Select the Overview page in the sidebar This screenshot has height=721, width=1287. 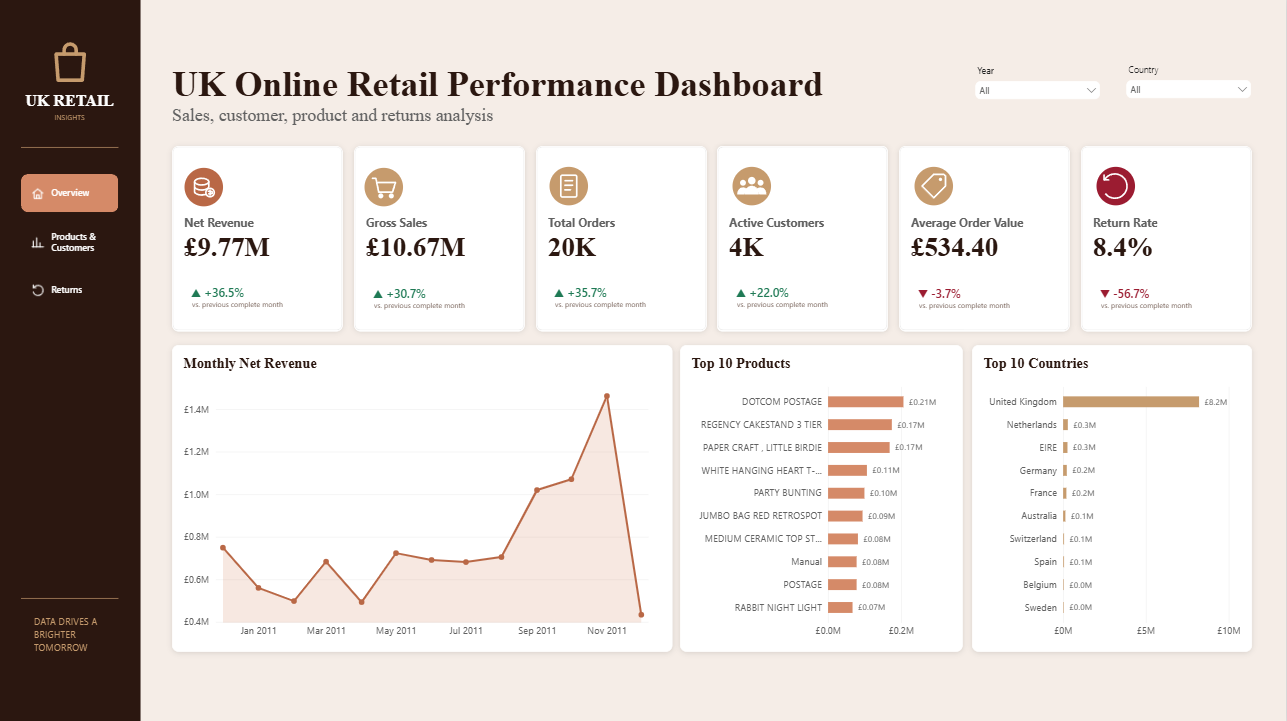pos(69,193)
